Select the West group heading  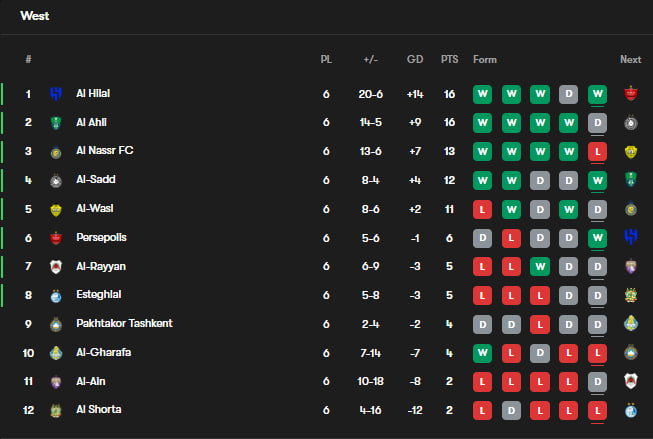coord(35,16)
